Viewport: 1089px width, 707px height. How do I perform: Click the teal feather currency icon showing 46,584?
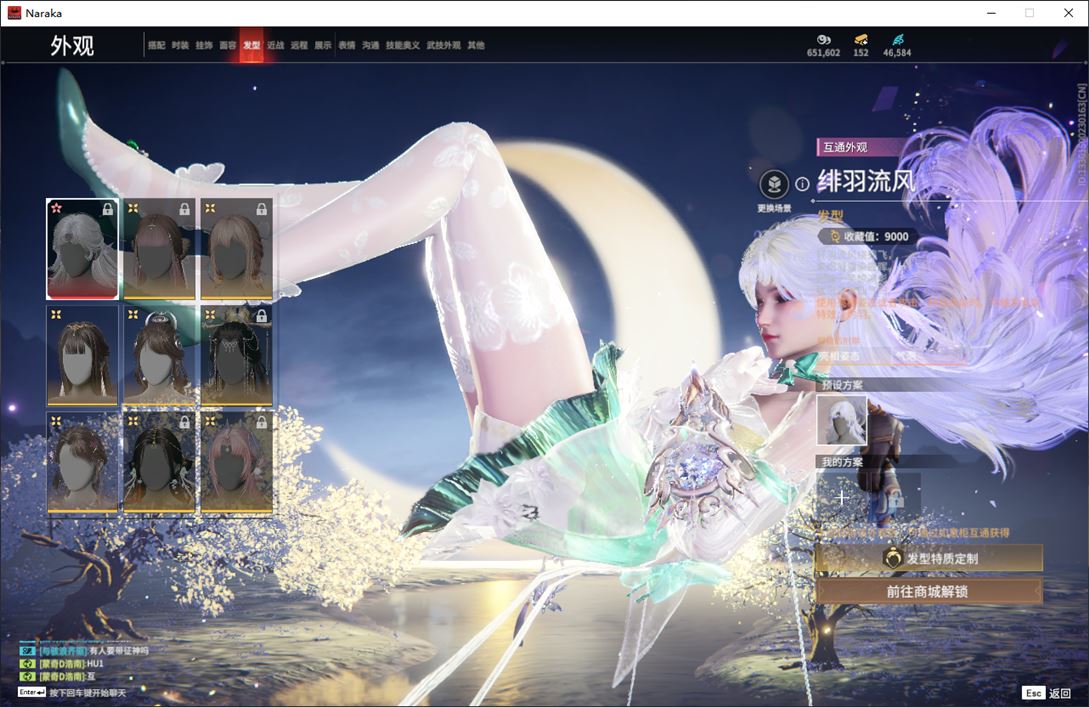[897, 40]
